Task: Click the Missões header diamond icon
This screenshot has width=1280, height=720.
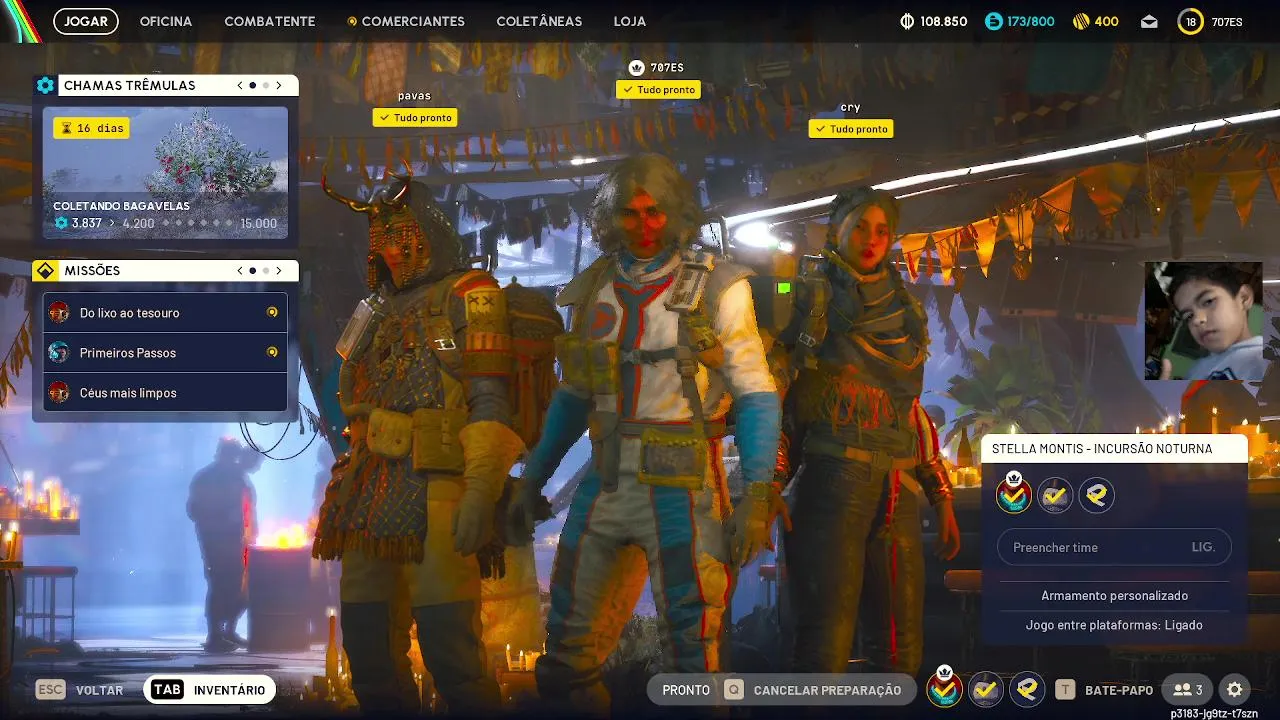Action: [45, 270]
